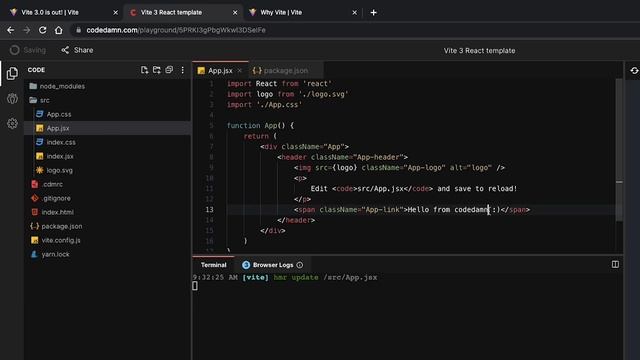Open the browser home page
The width and height of the screenshot is (640, 360).
pos(59,30)
